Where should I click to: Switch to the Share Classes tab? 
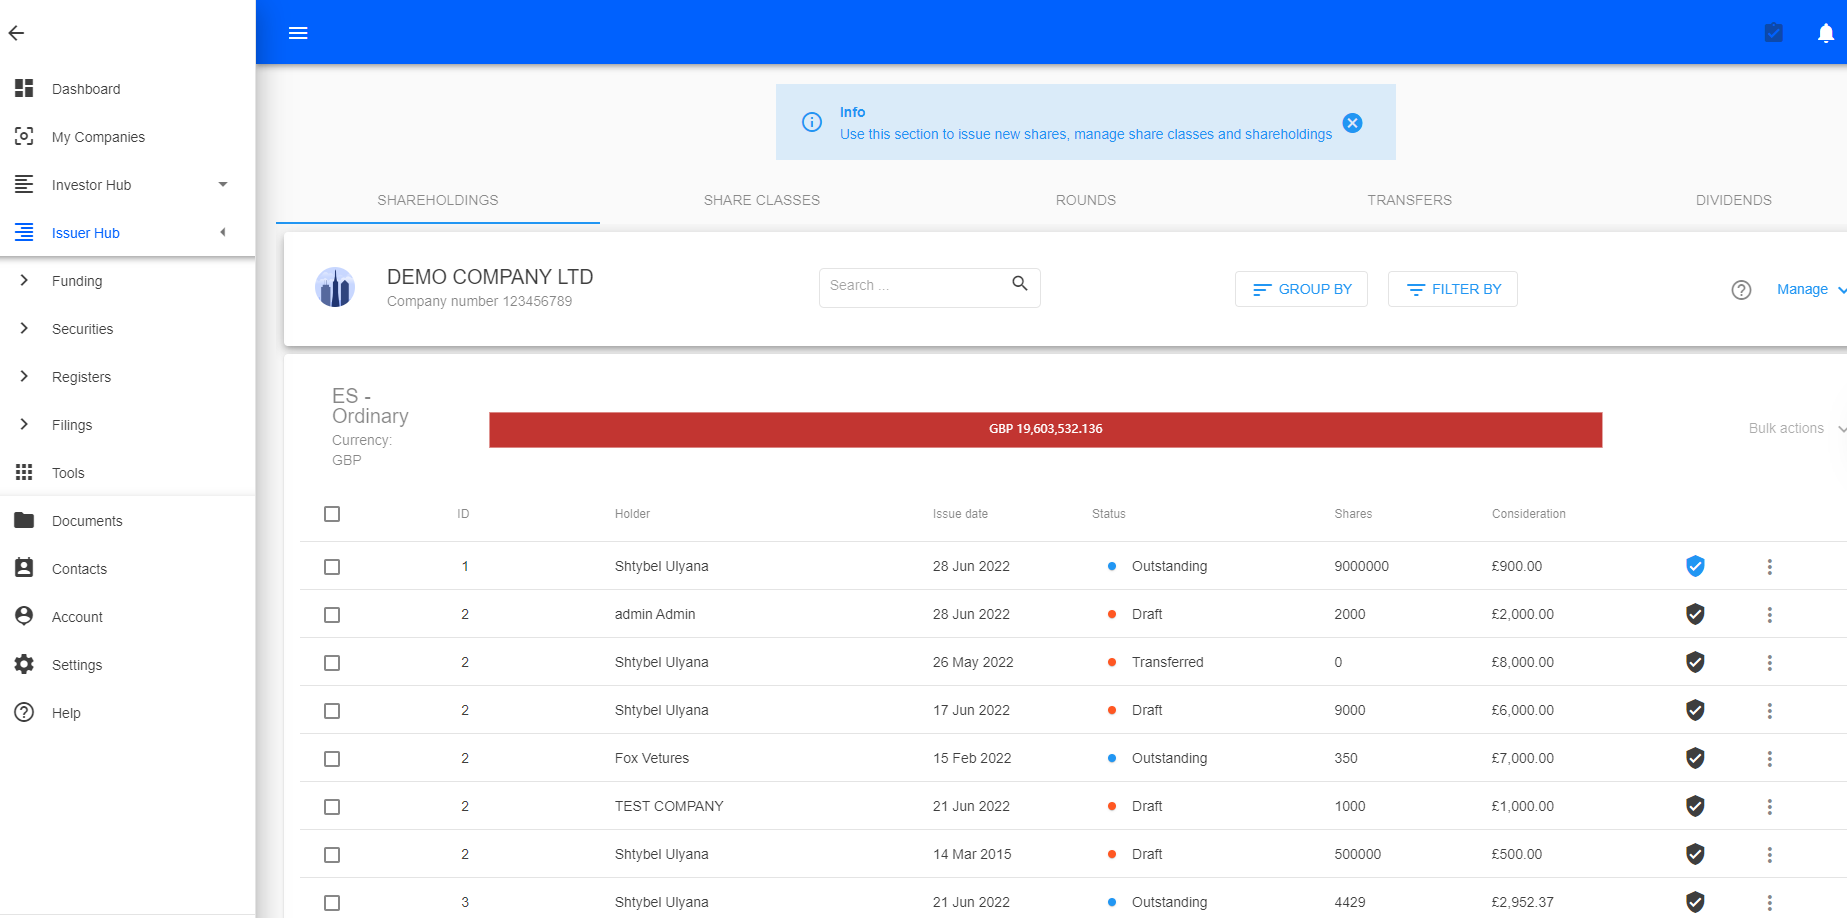[761, 200]
